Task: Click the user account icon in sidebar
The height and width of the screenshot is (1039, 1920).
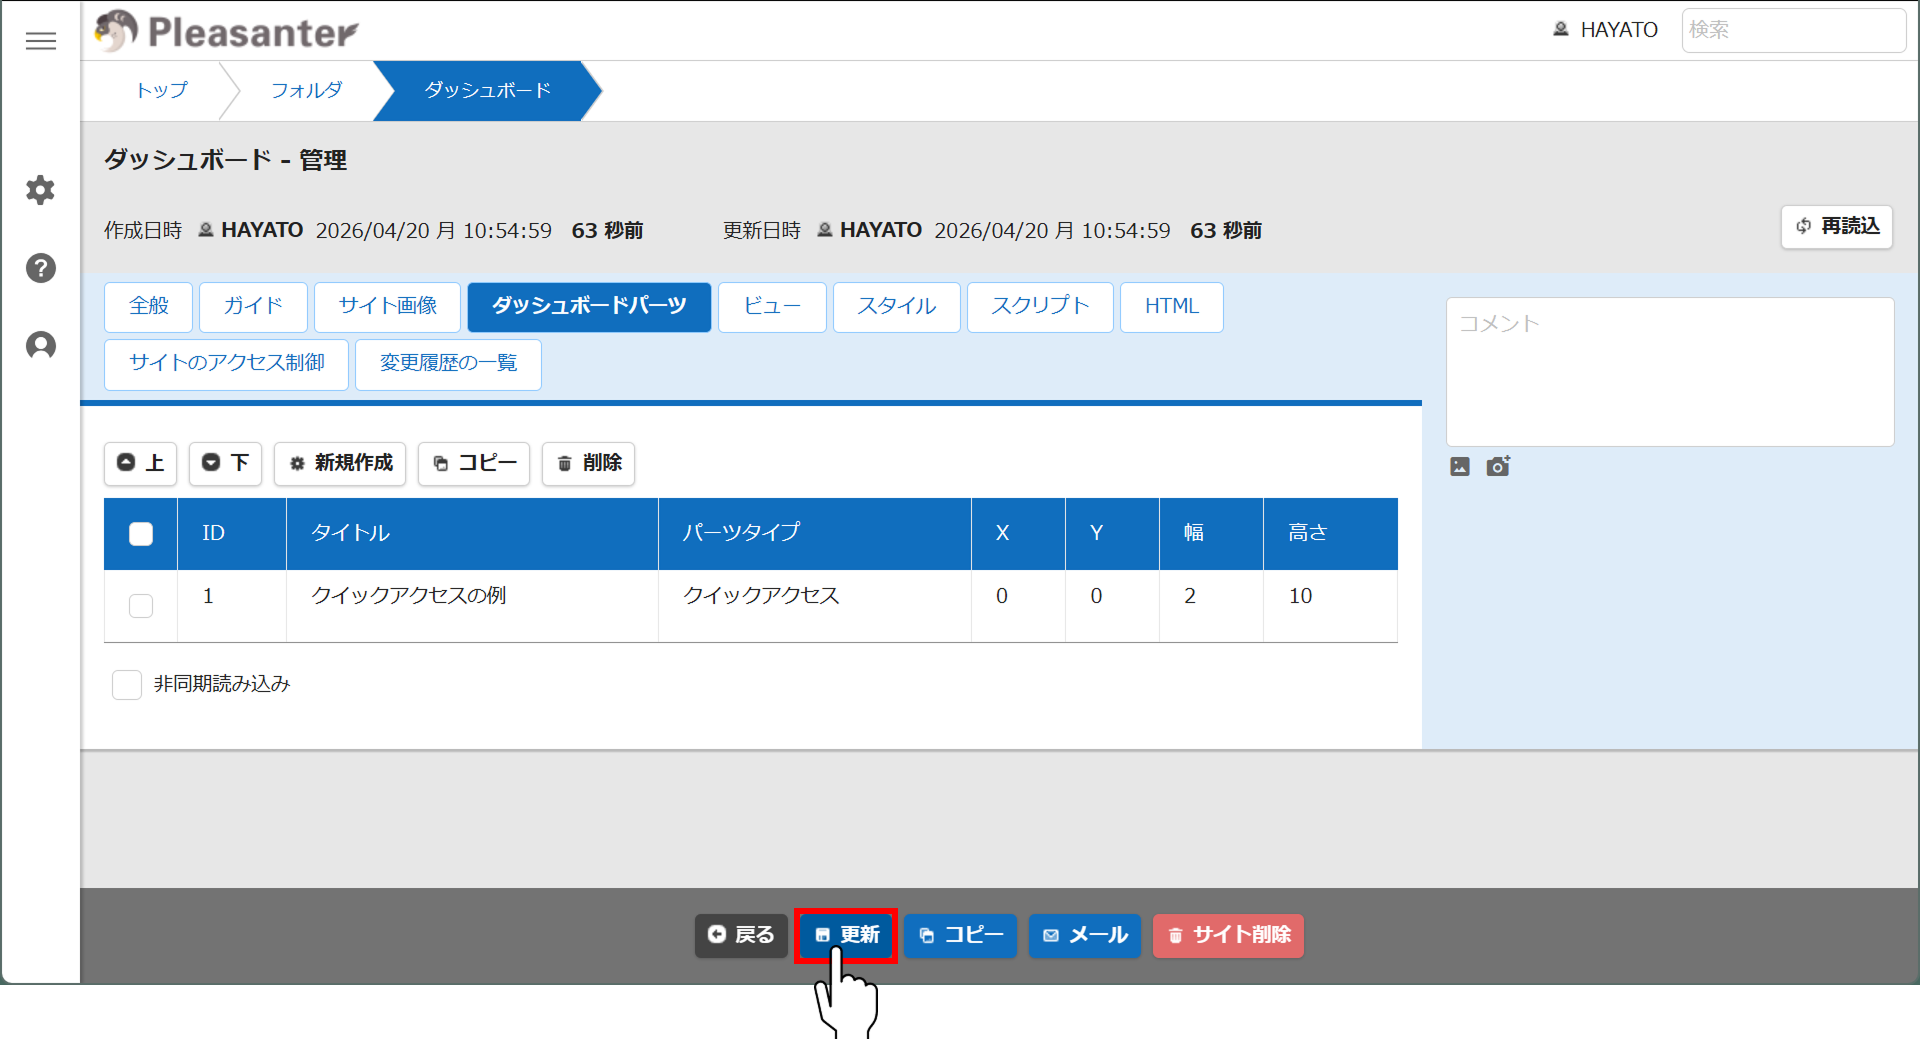Action: pyautogui.click(x=41, y=346)
